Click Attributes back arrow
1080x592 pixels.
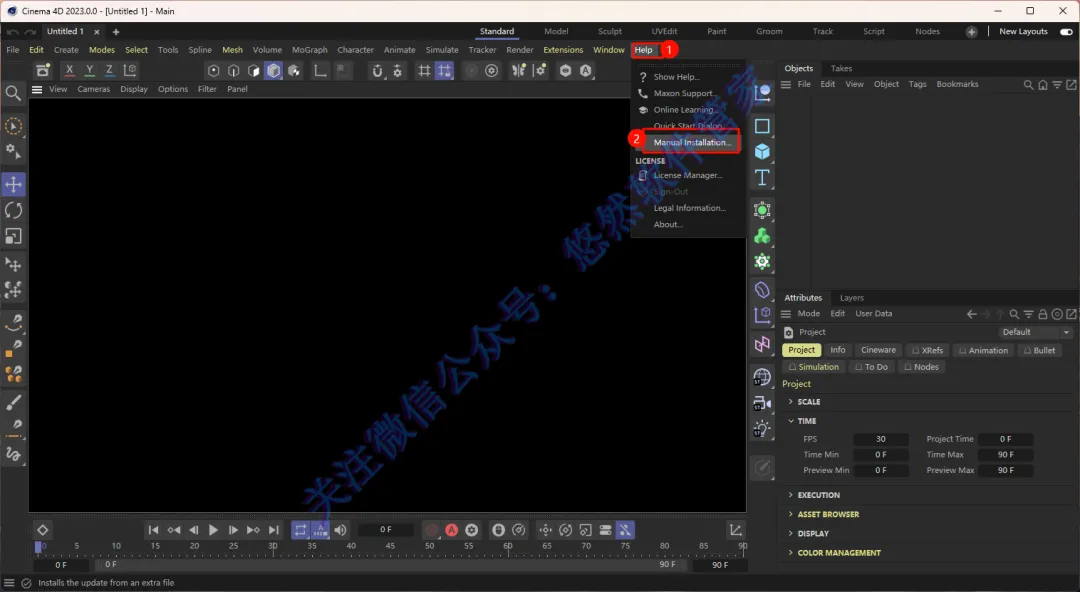point(971,314)
